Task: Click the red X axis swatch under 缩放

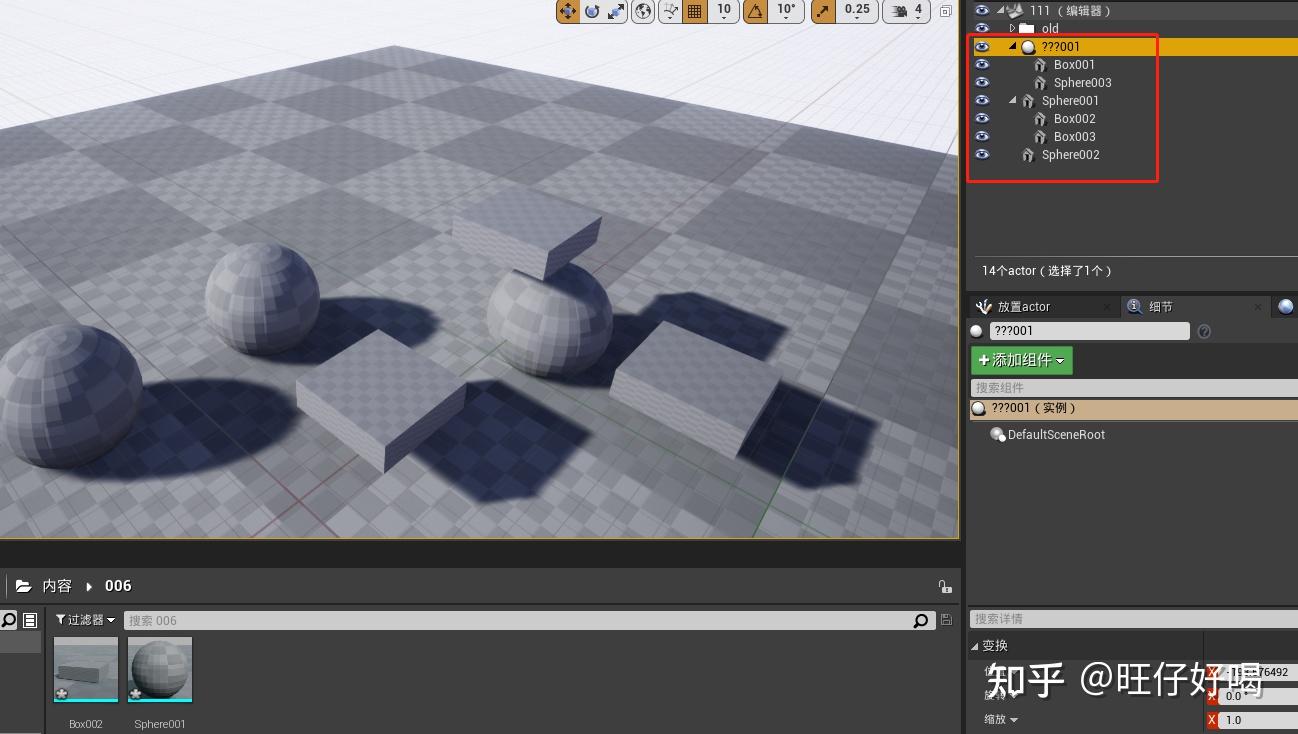Action: click(x=1212, y=719)
